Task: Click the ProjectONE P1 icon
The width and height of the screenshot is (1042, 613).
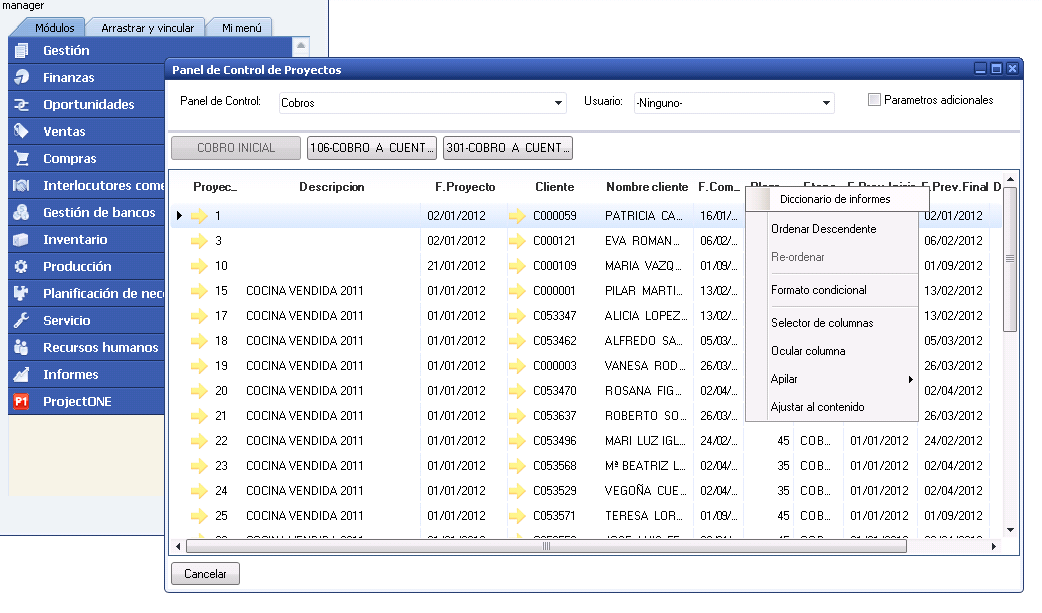Action: point(21,401)
